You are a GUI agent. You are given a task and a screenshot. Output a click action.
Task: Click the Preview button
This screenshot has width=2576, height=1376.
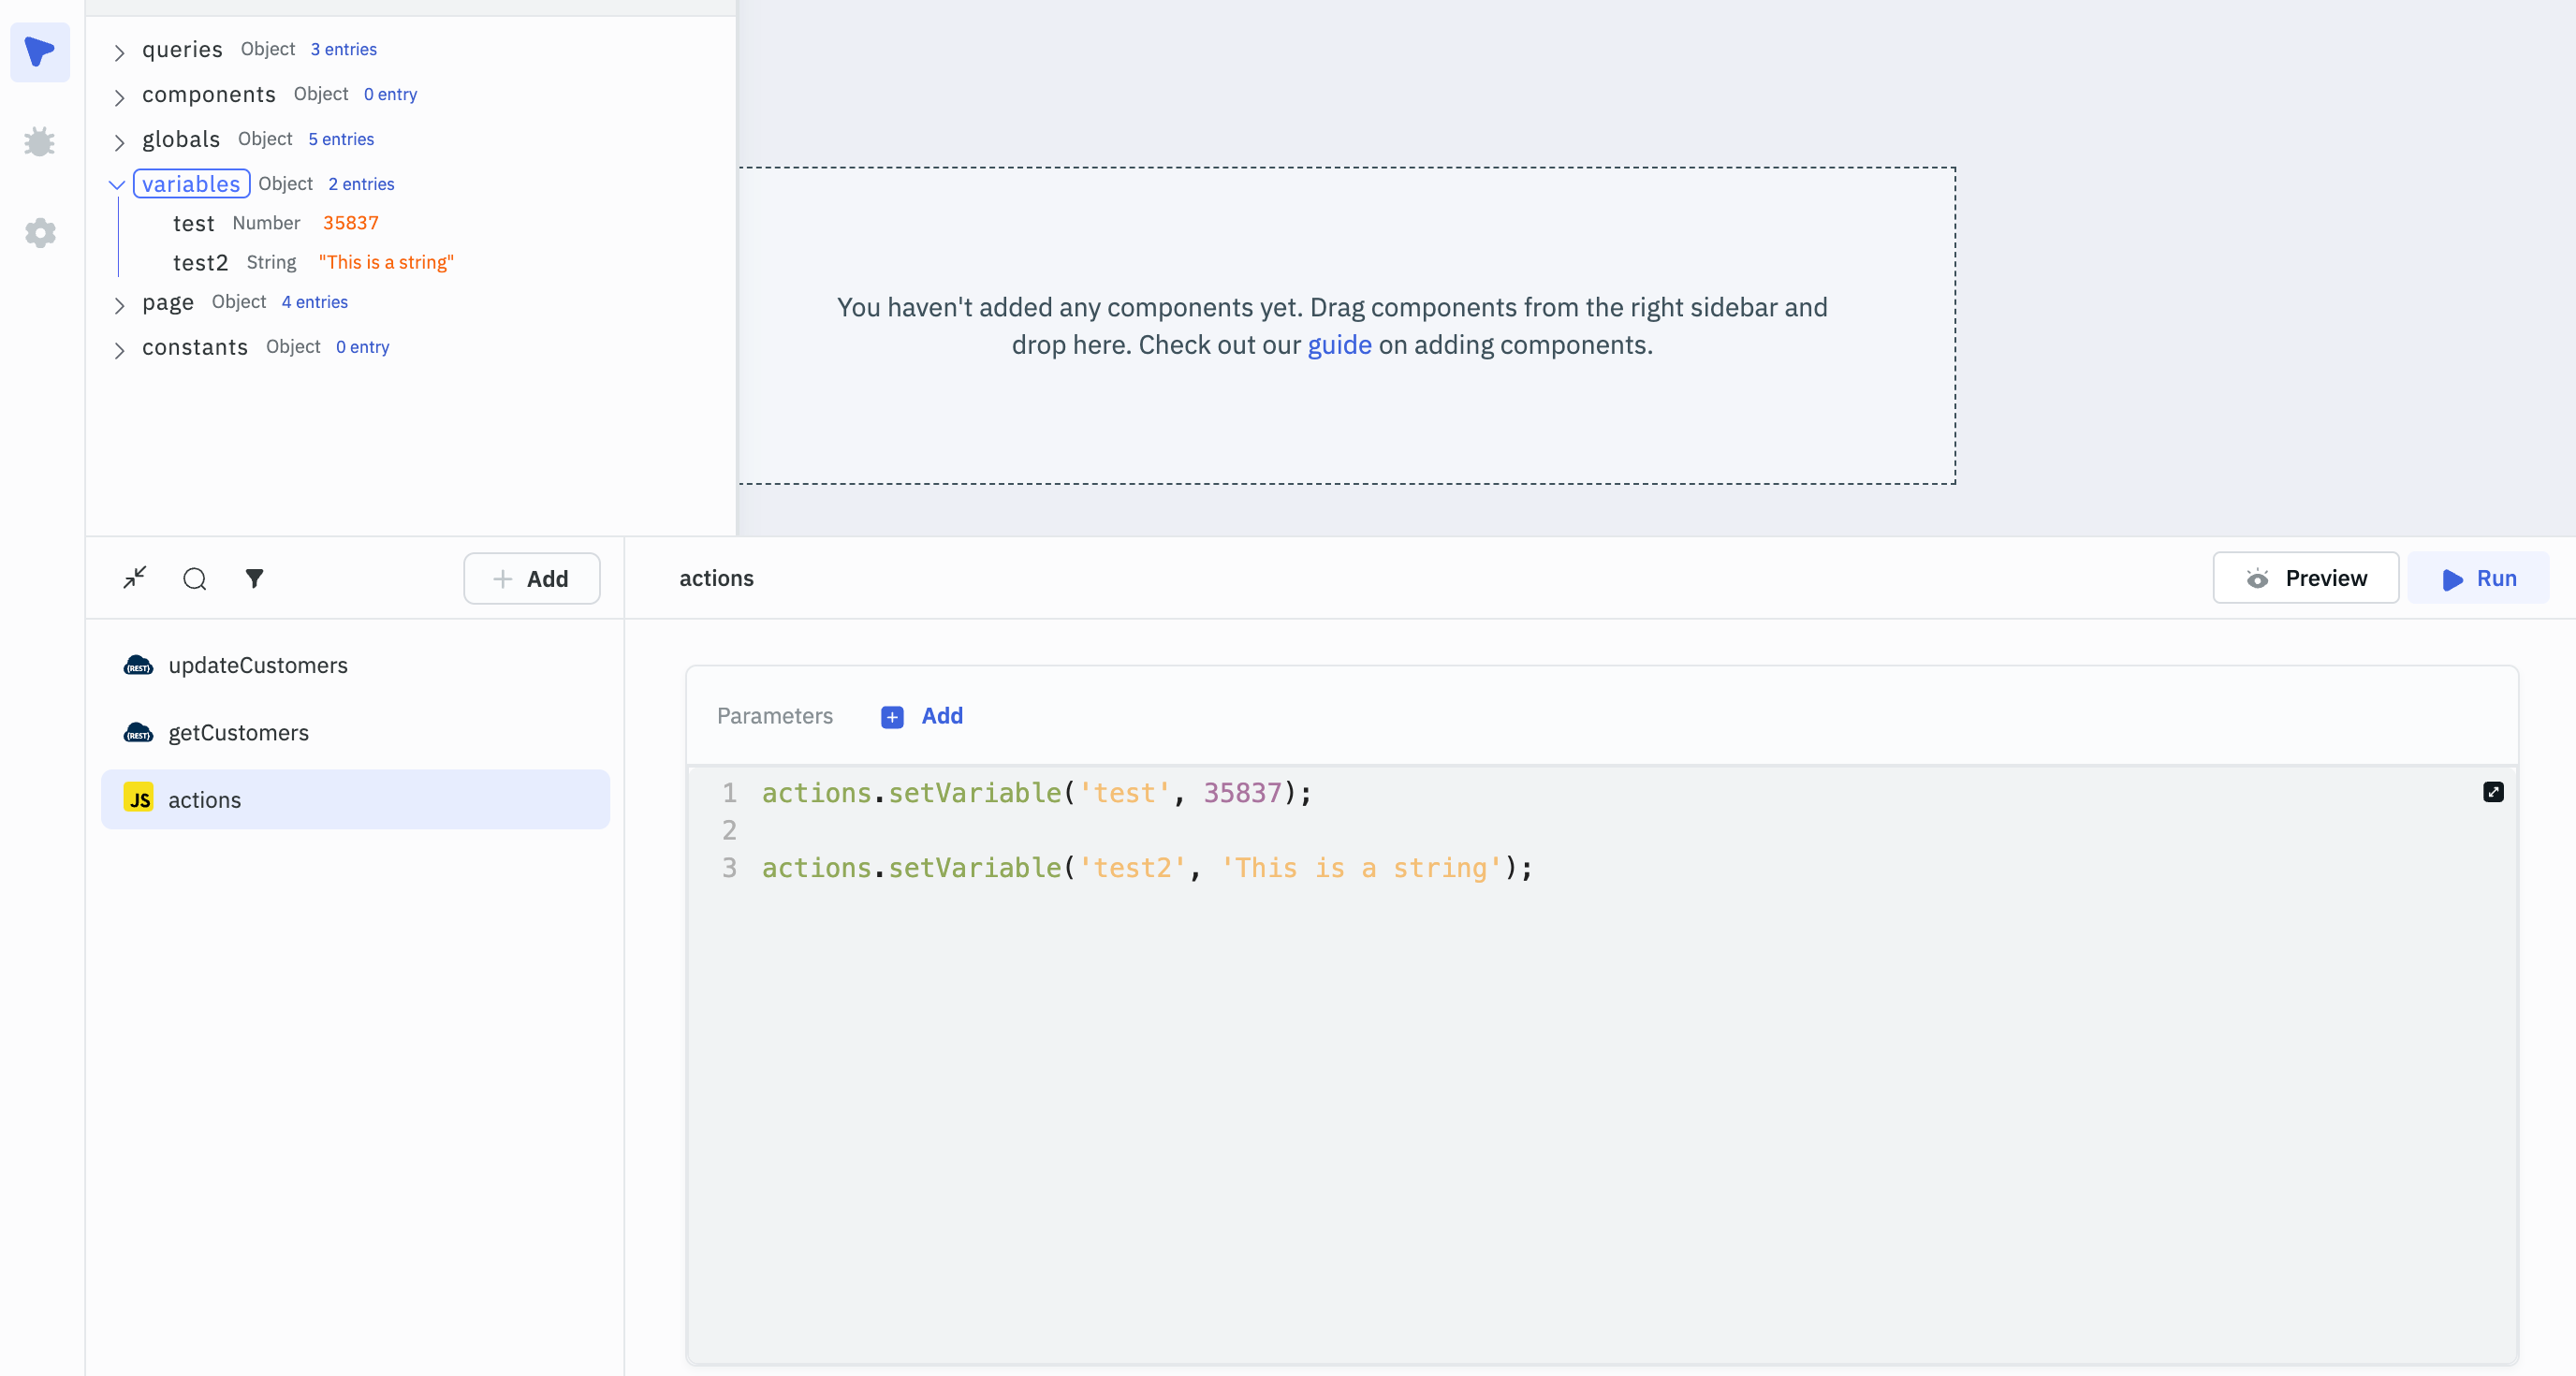pos(2305,578)
